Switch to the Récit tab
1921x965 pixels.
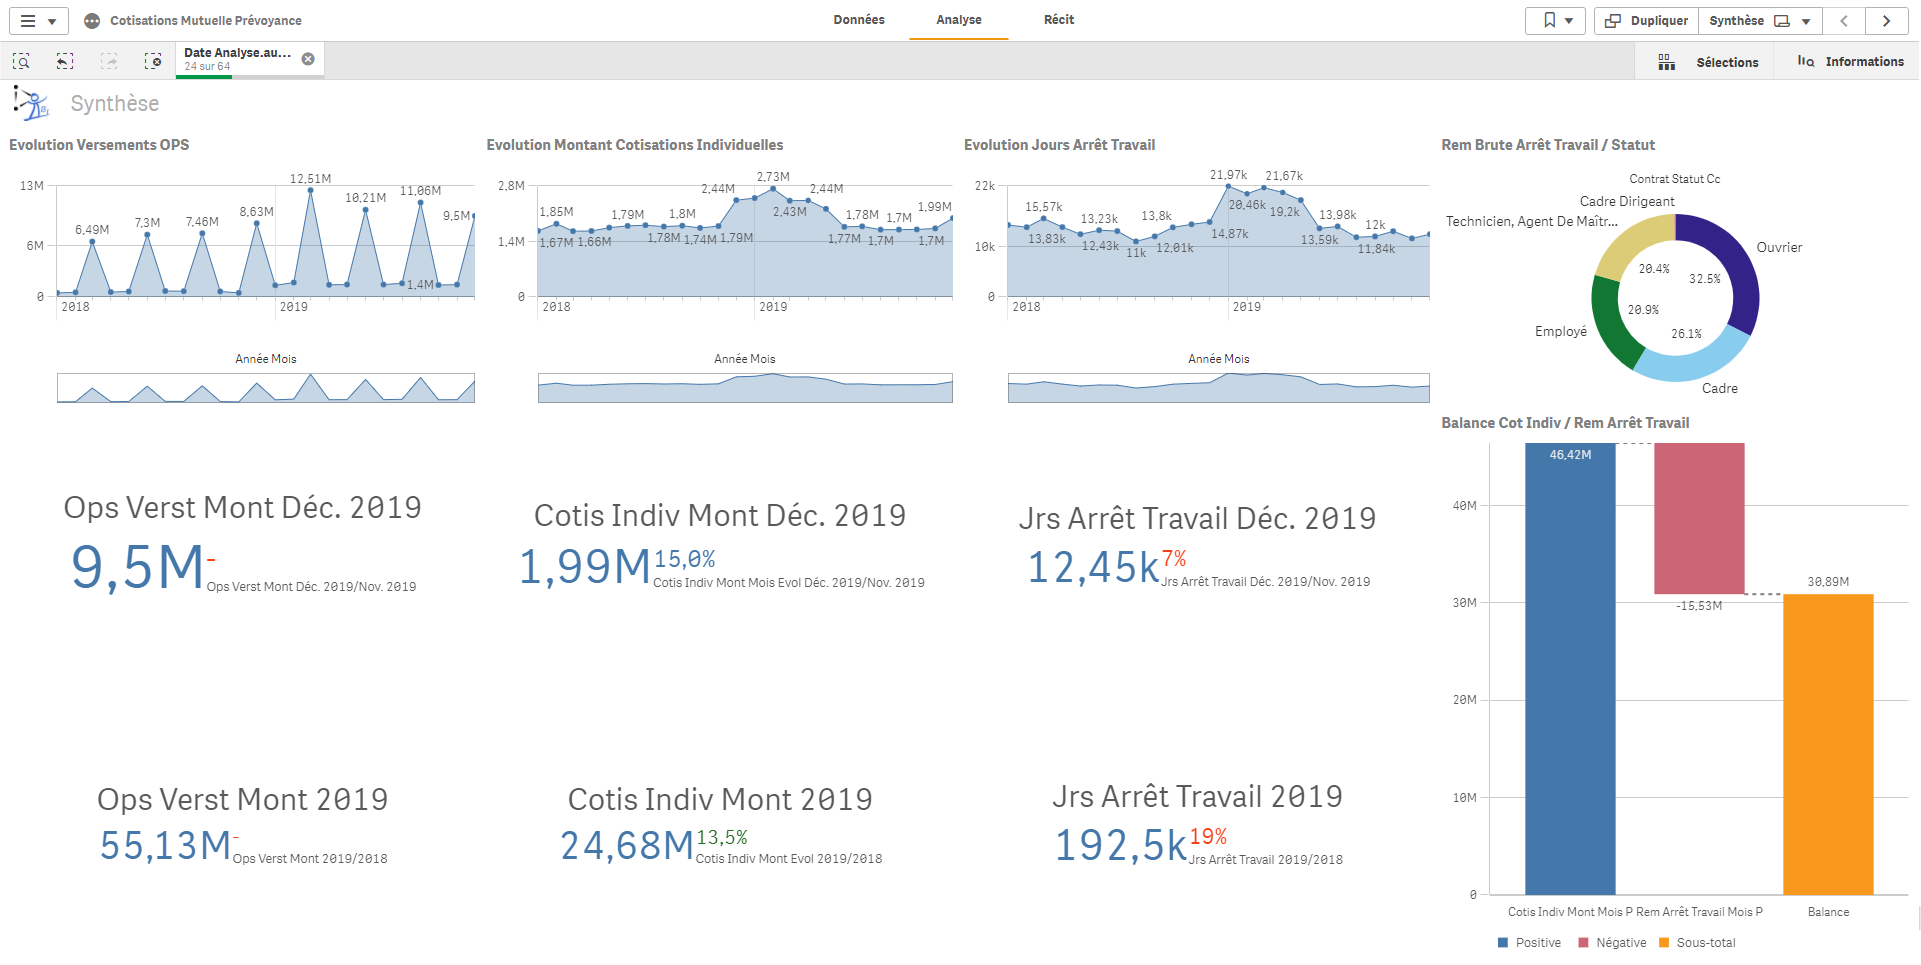coord(1058,20)
